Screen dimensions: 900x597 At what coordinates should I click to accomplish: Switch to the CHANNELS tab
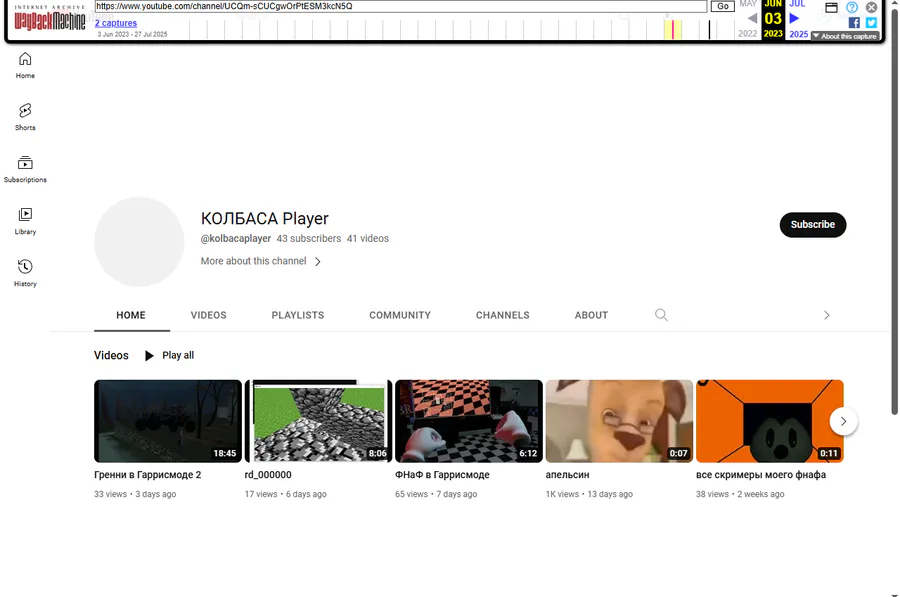click(x=503, y=315)
